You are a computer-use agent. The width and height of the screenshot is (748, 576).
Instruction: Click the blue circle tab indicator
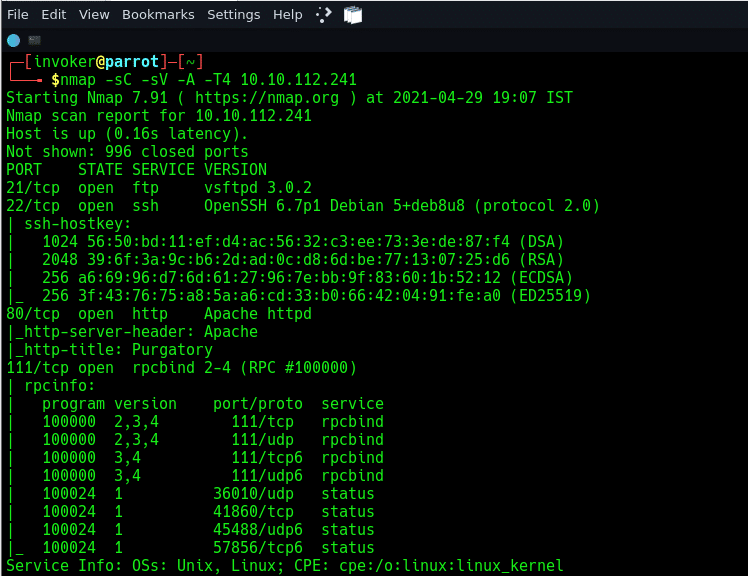tap(13, 41)
